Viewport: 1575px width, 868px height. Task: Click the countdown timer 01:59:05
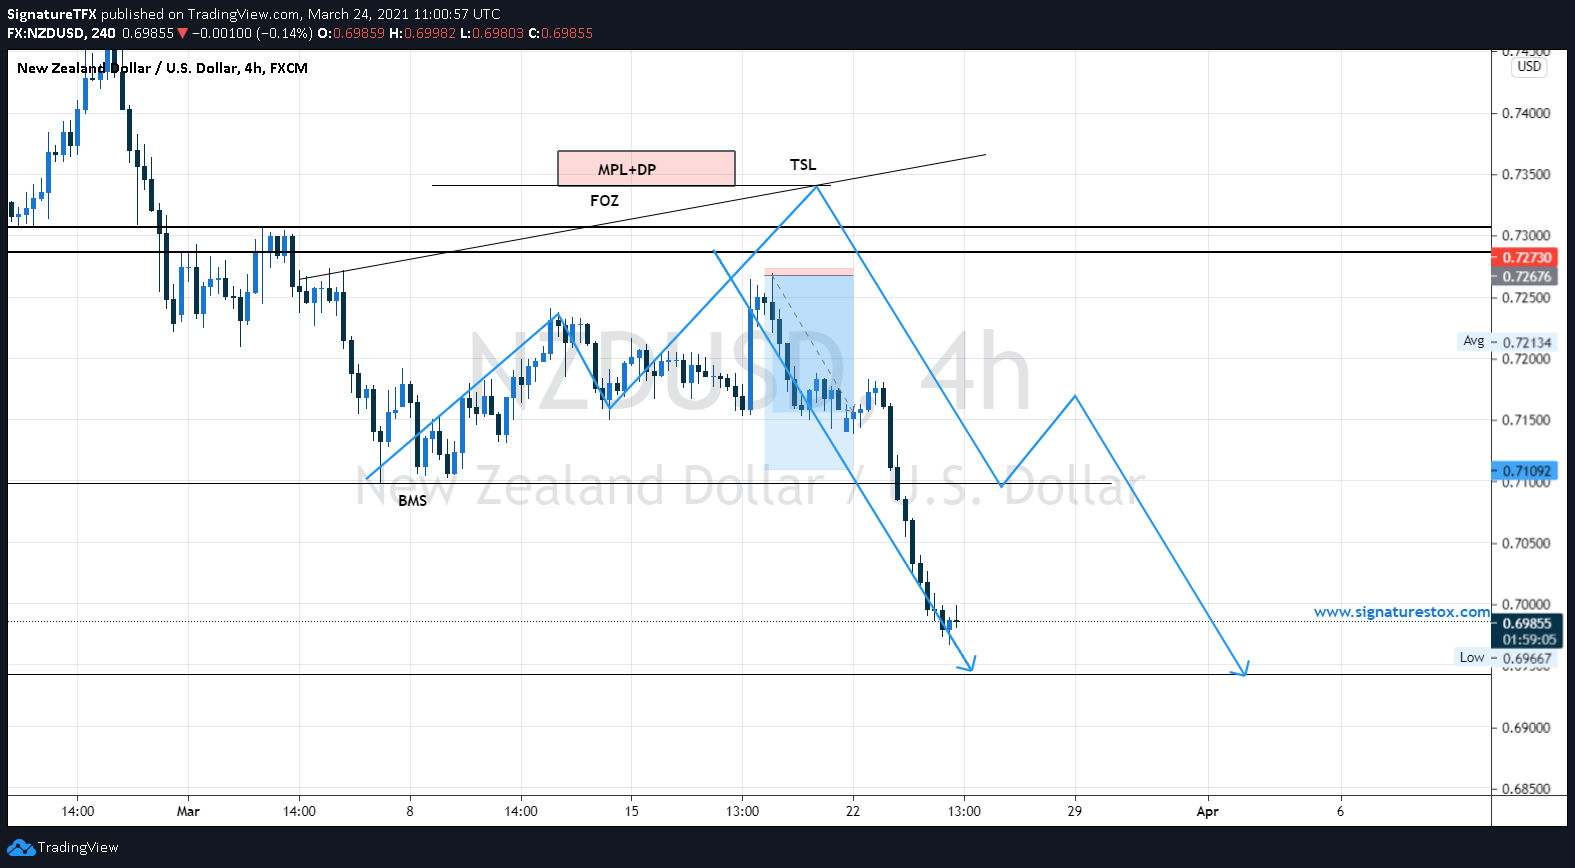(1529, 640)
